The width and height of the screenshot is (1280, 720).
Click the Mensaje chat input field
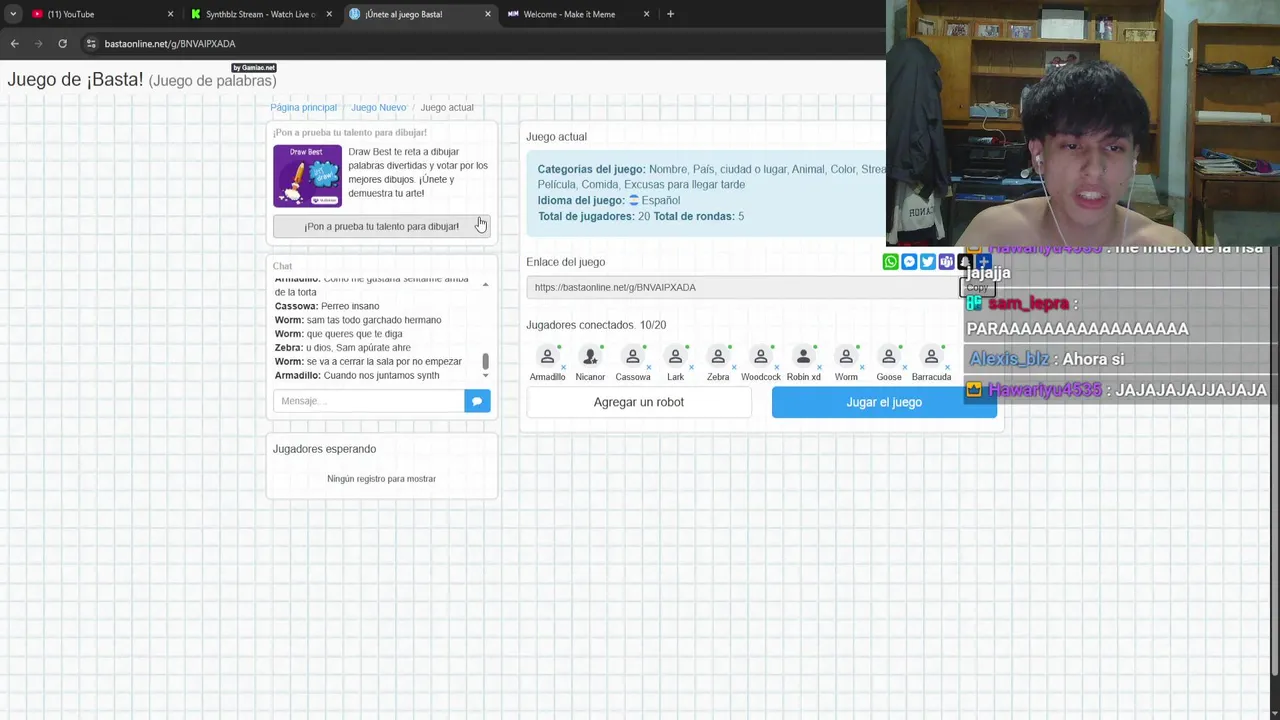pos(368,401)
